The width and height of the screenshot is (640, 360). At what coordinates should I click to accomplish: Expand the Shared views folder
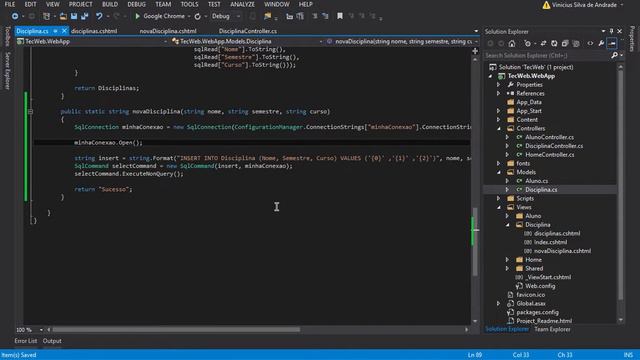[507, 268]
